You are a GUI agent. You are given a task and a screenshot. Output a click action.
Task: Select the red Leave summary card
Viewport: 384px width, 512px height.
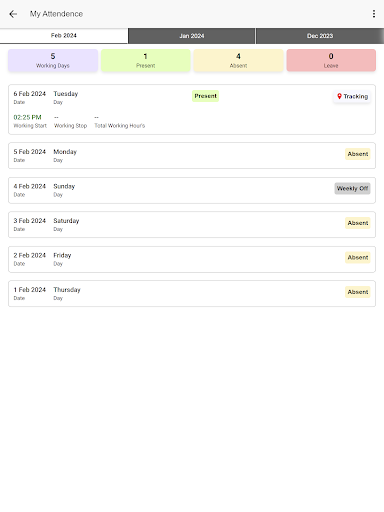[331, 60]
